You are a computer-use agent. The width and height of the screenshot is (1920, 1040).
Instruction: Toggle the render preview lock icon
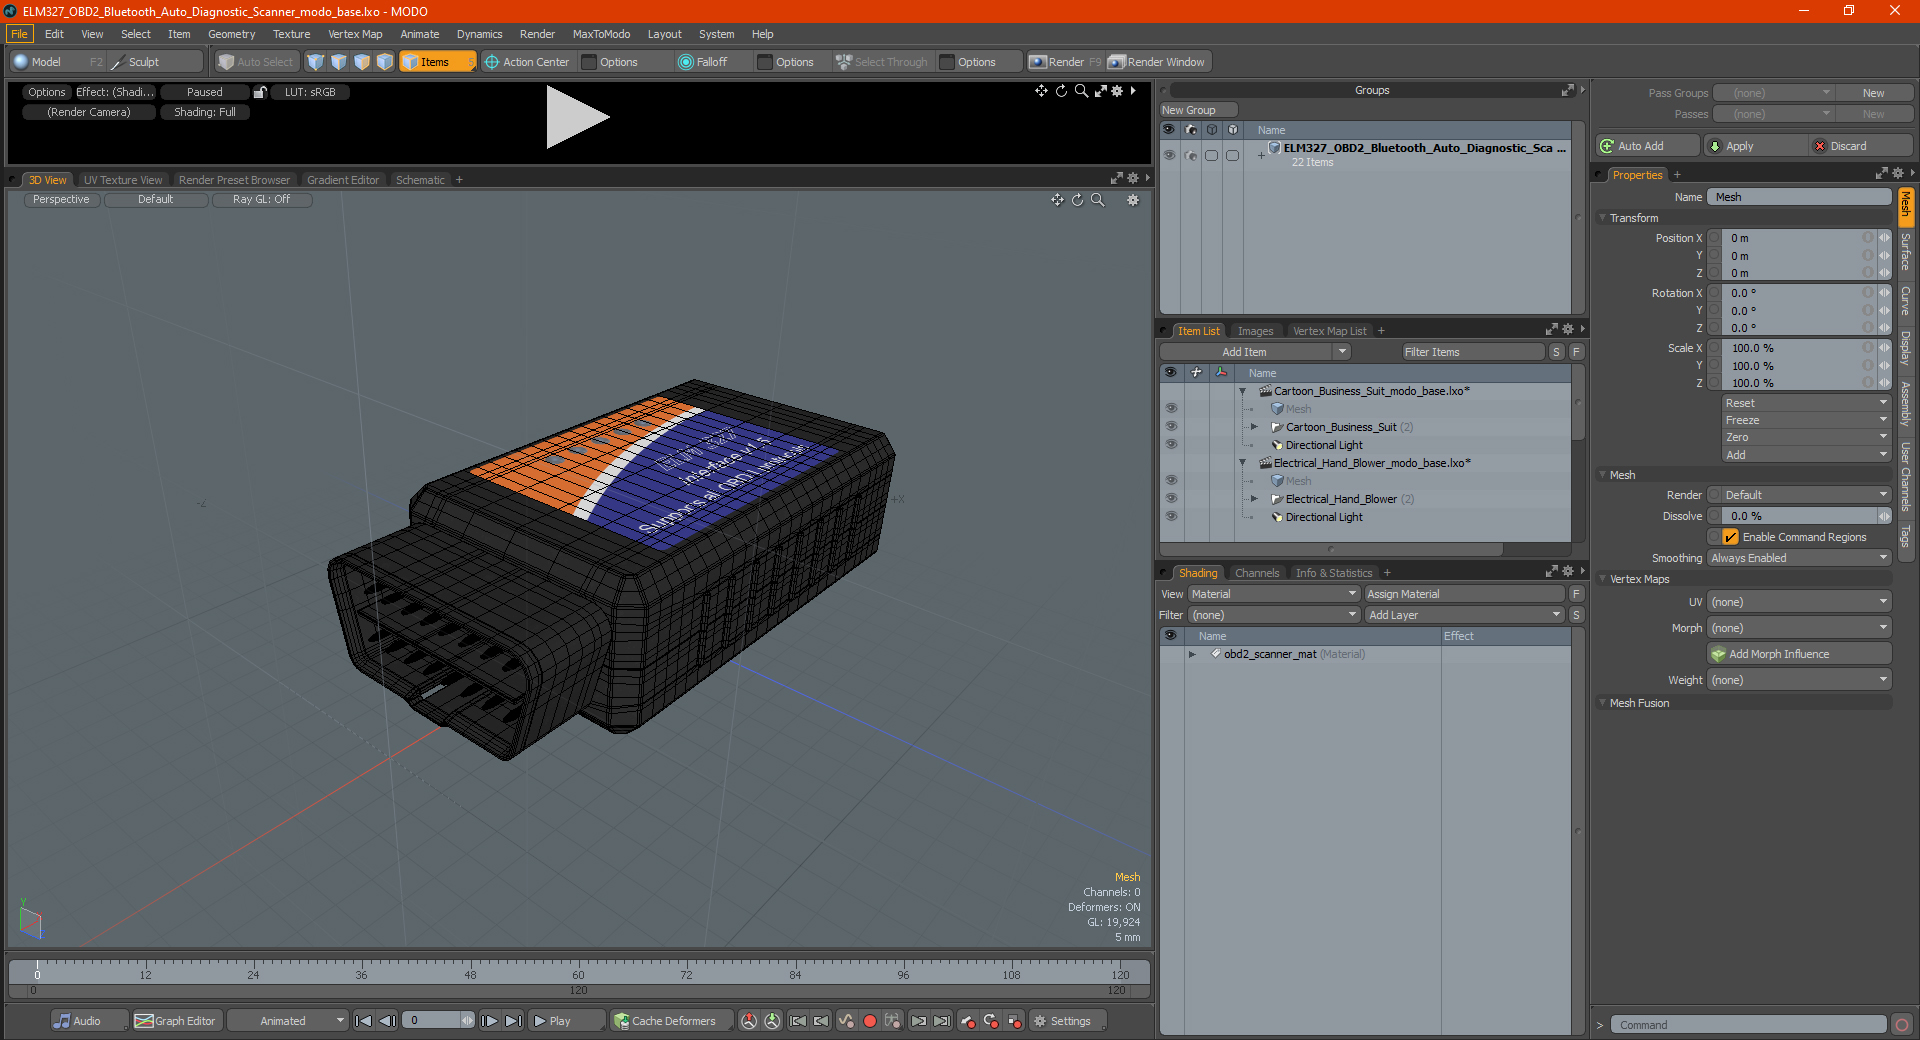click(260, 92)
